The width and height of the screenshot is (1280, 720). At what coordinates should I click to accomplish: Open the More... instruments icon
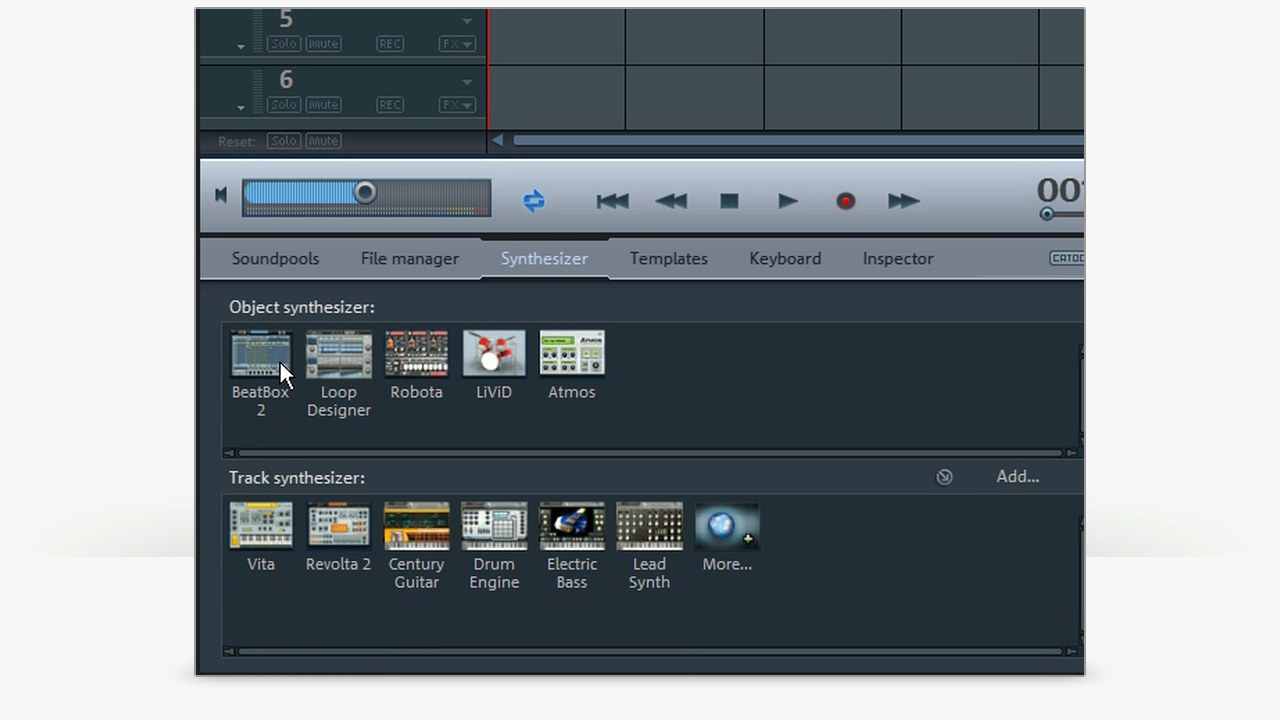coord(727,526)
